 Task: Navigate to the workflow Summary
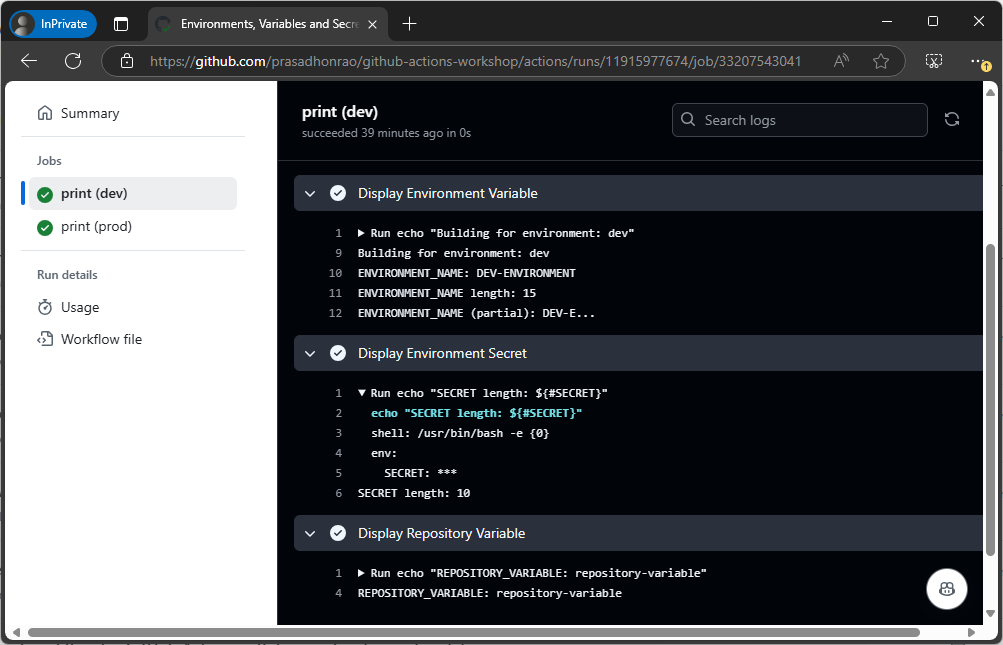[90, 113]
